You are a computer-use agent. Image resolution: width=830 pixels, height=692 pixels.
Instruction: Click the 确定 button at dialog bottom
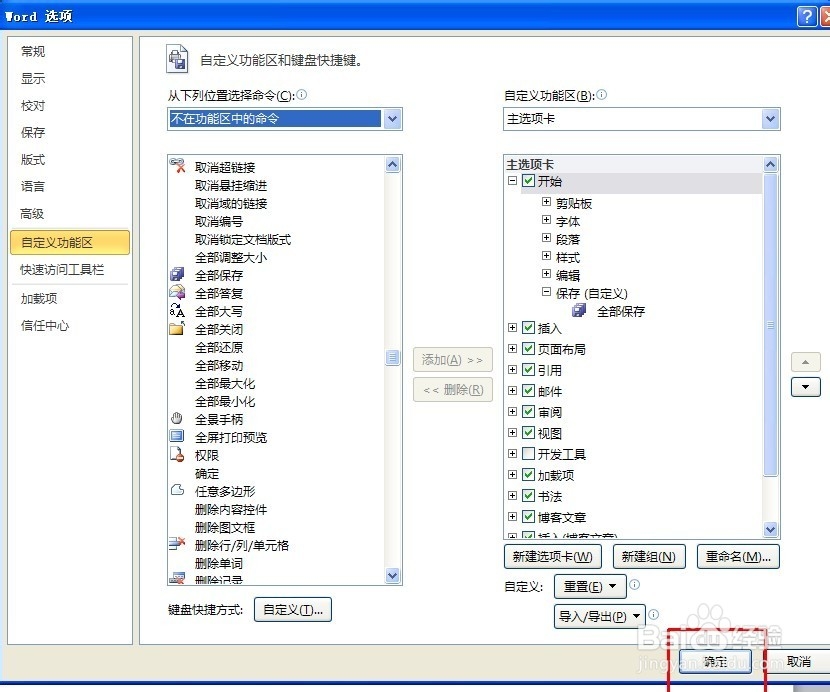pyautogui.click(x=715, y=661)
